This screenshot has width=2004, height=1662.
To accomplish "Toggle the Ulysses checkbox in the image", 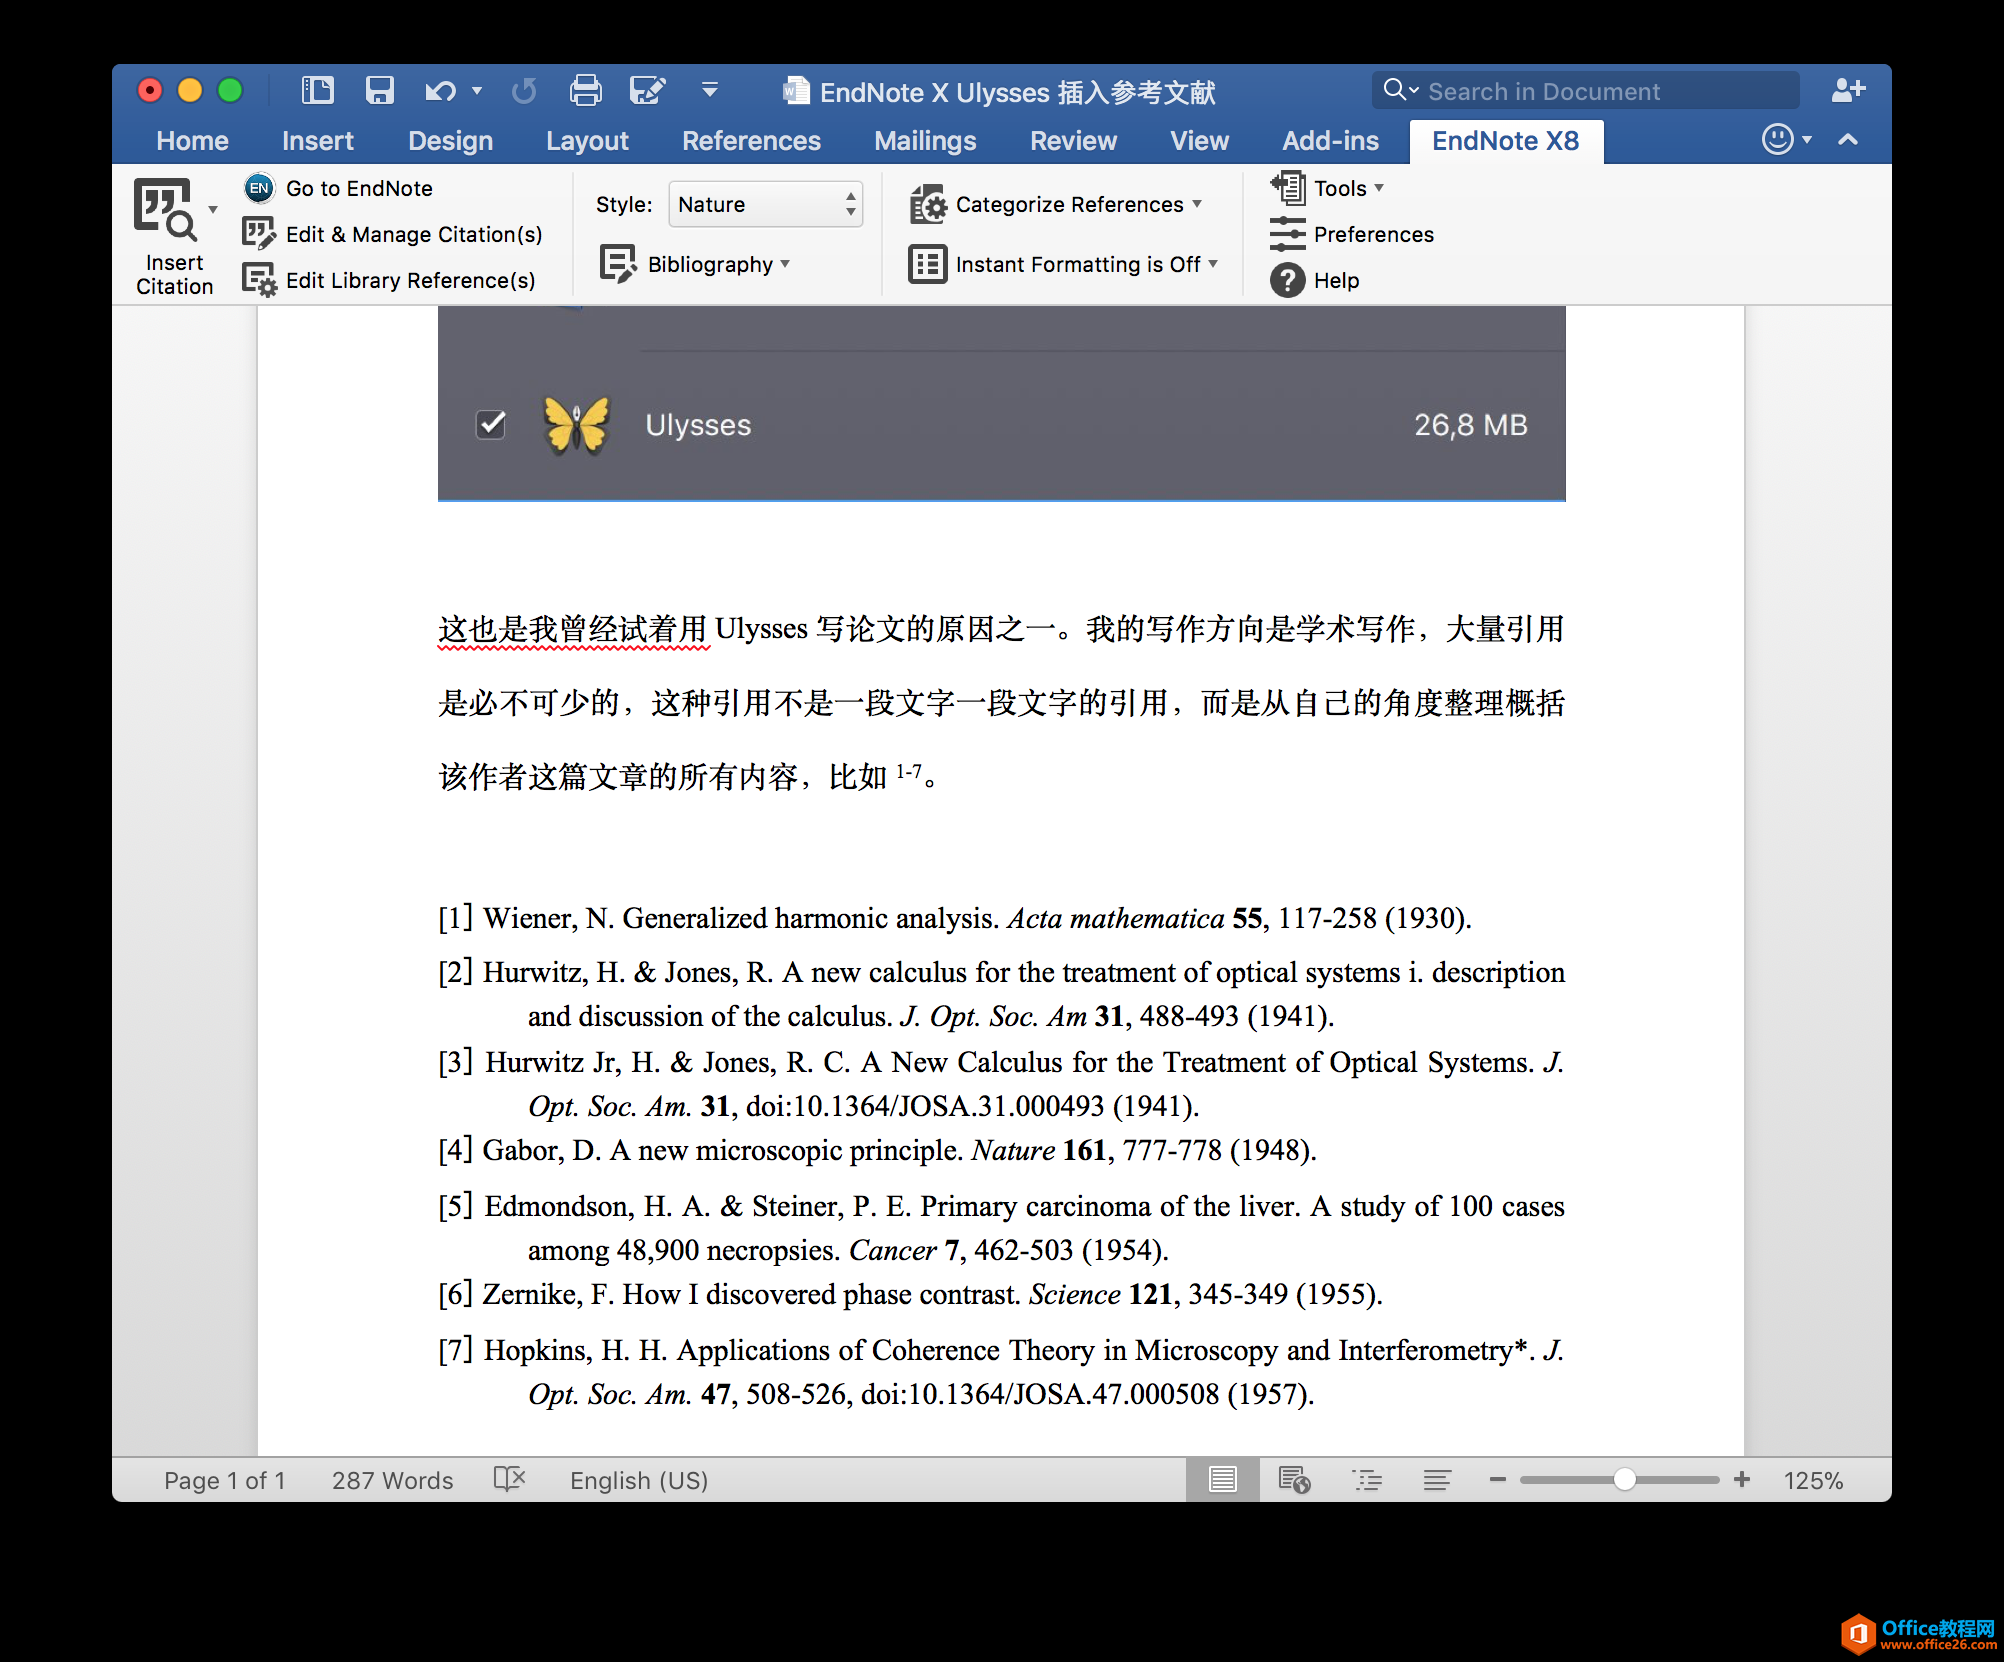I will (x=491, y=425).
